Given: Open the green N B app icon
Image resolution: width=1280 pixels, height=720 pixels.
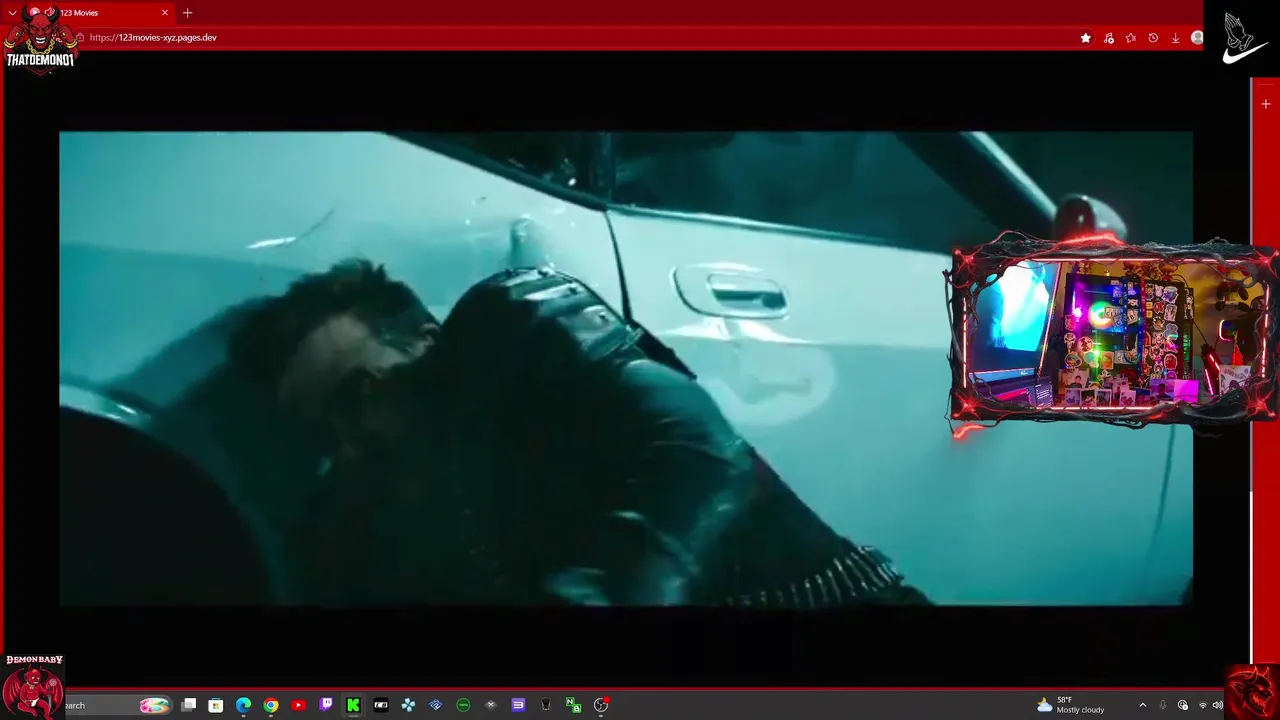Looking at the screenshot, I should [573, 705].
